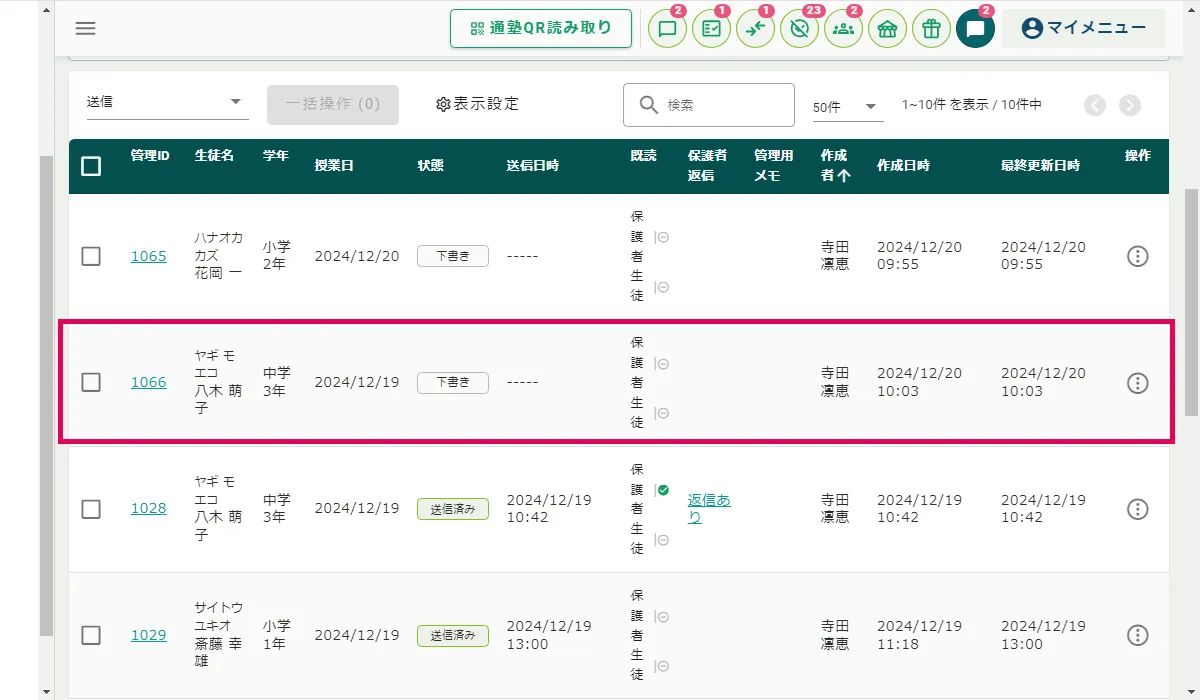Check the checkbox for row 1029
Viewport: 1200px width, 700px height.
(91, 635)
